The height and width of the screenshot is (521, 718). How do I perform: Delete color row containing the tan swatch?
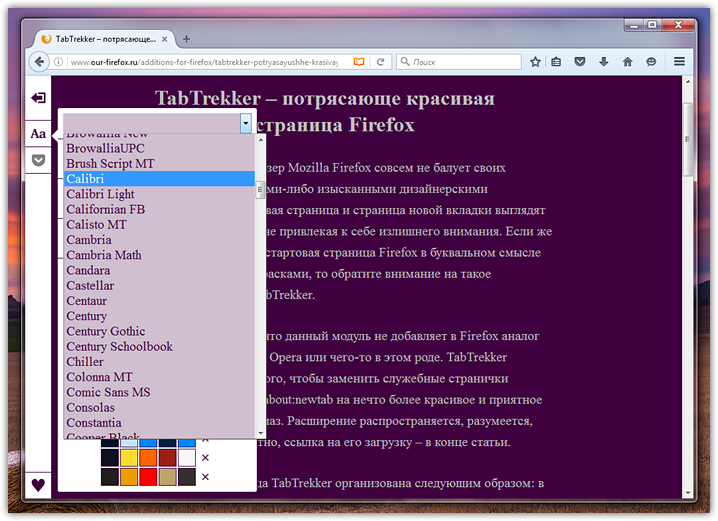205,477
